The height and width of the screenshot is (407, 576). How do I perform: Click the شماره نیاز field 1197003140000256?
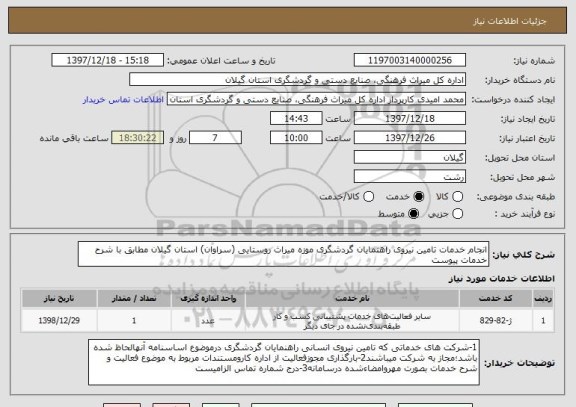(410, 60)
